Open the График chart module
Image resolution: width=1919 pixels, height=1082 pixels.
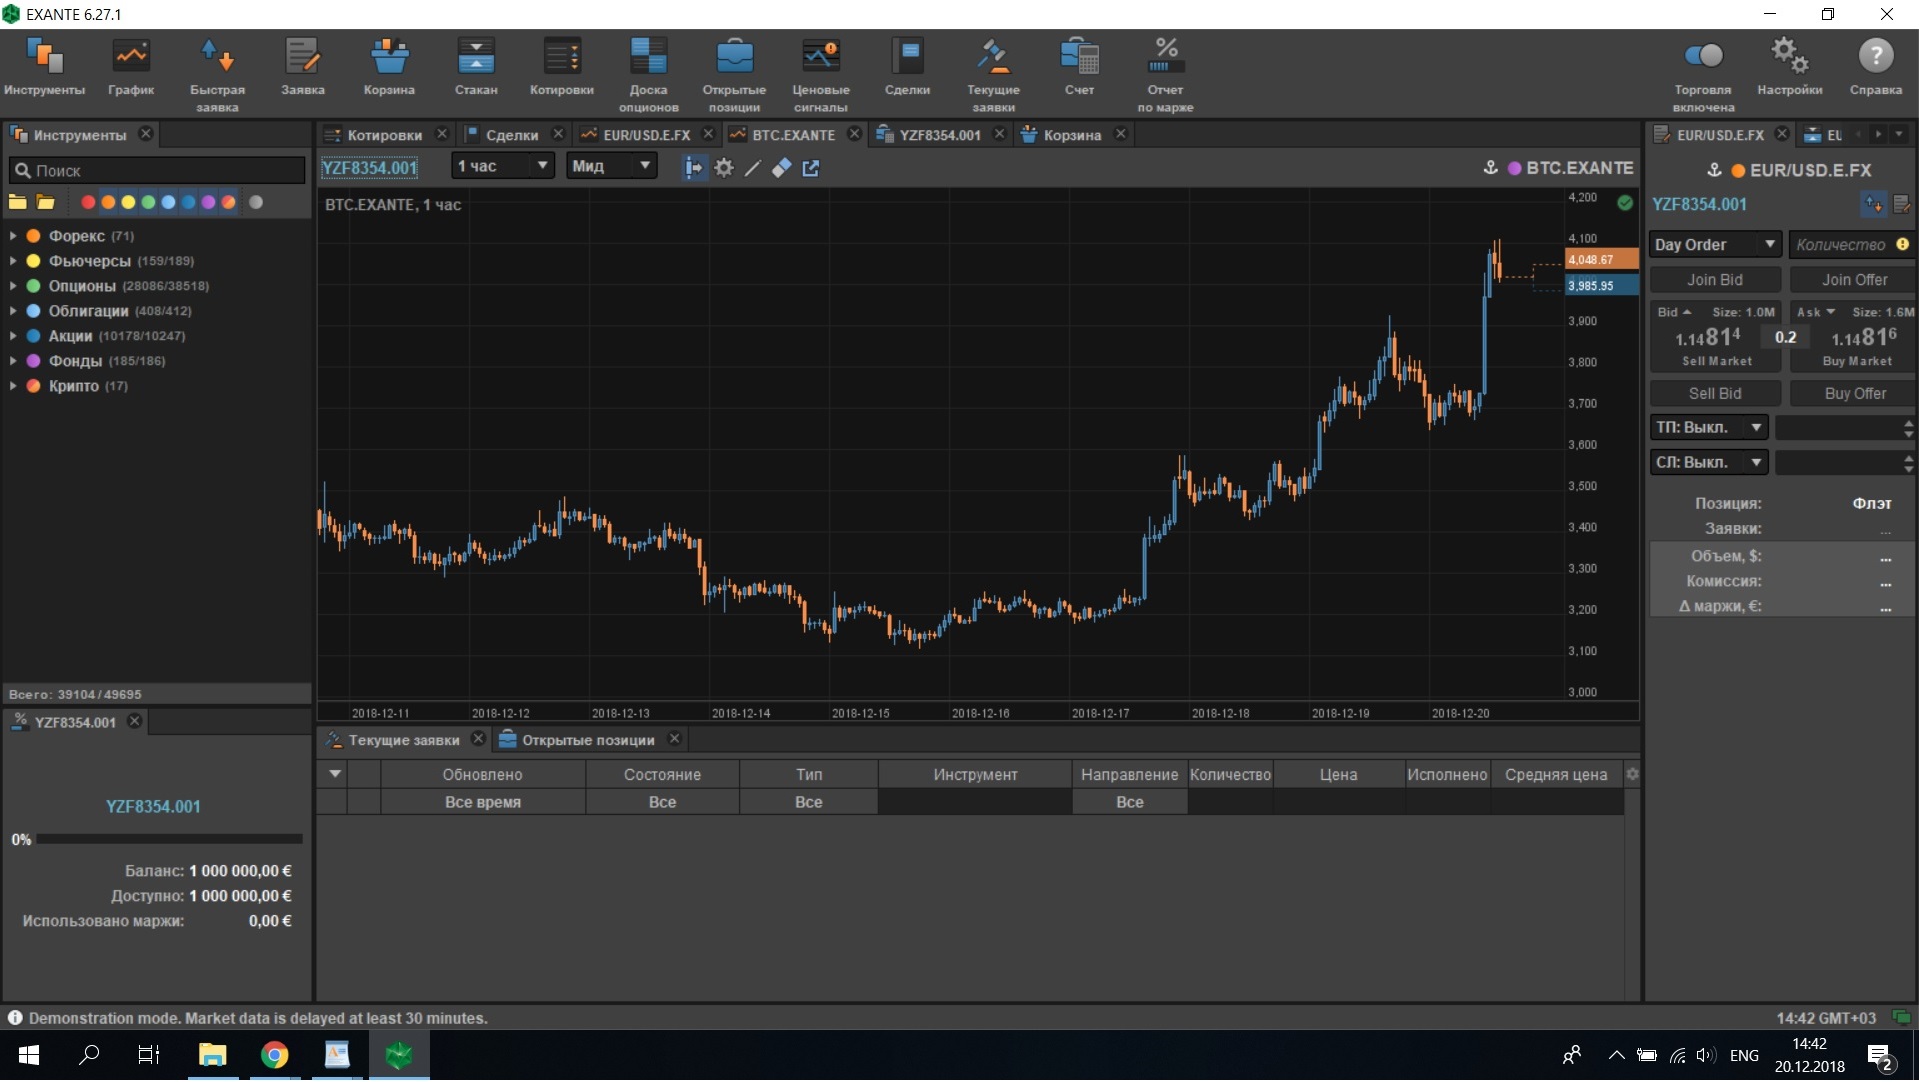click(x=131, y=68)
